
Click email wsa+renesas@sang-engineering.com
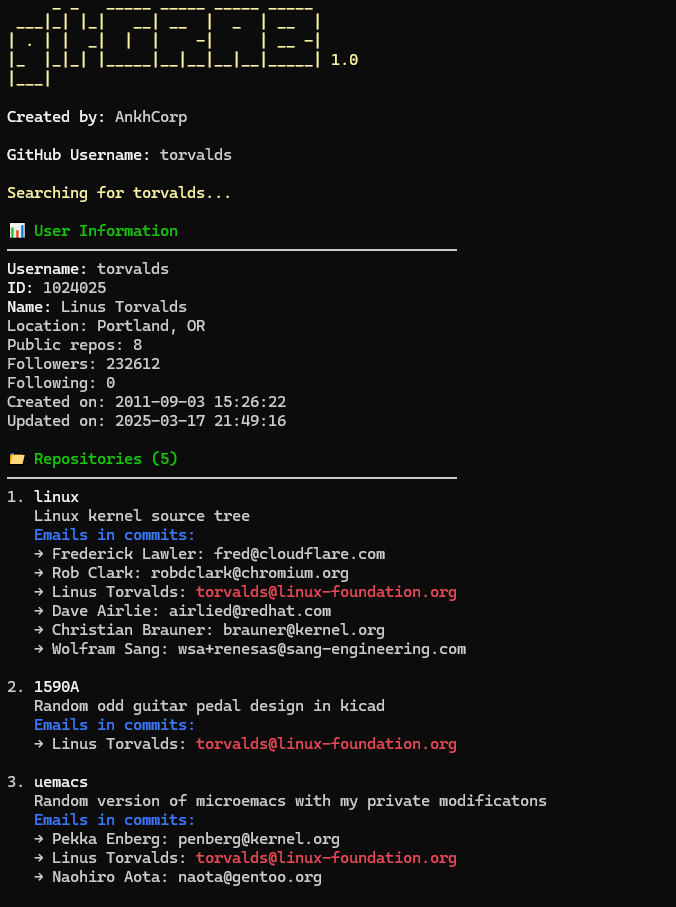322,649
